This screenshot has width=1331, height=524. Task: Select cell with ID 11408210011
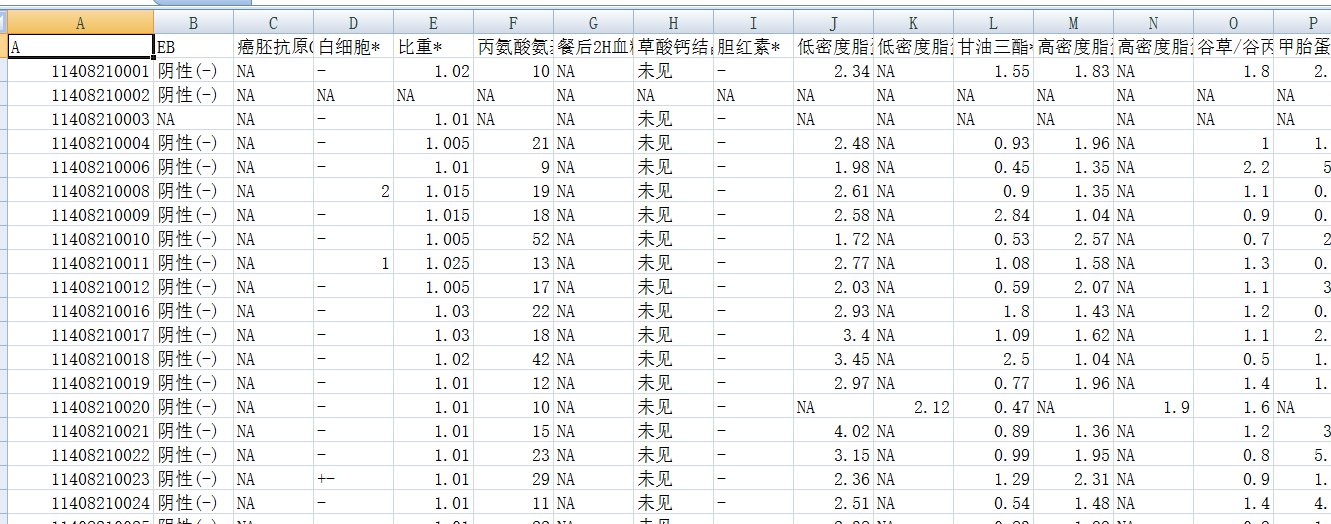point(80,263)
